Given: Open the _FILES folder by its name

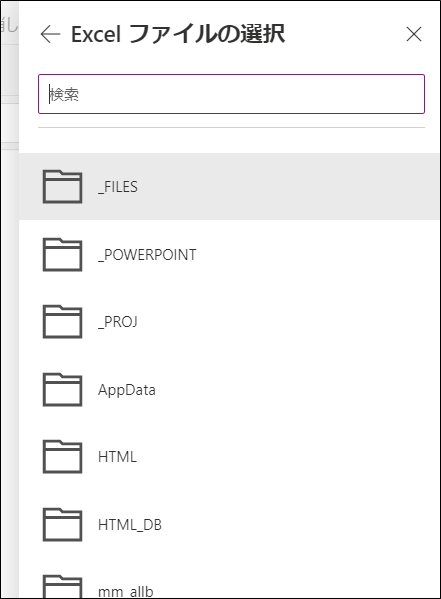Looking at the screenshot, I should pyautogui.click(x=118, y=187).
